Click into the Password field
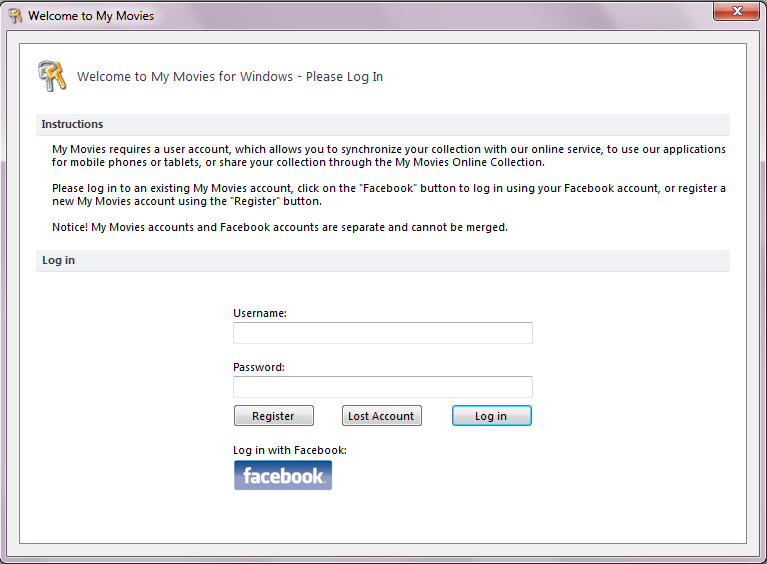 pyautogui.click(x=382, y=387)
